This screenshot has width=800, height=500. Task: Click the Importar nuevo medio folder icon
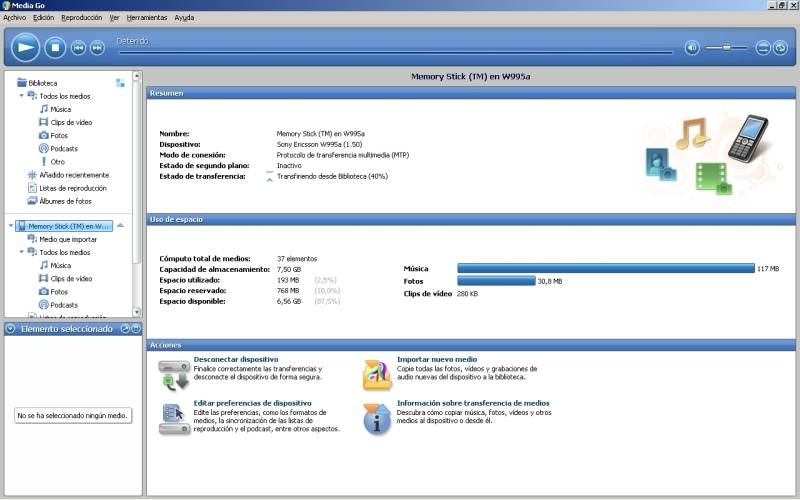pyautogui.click(x=377, y=375)
